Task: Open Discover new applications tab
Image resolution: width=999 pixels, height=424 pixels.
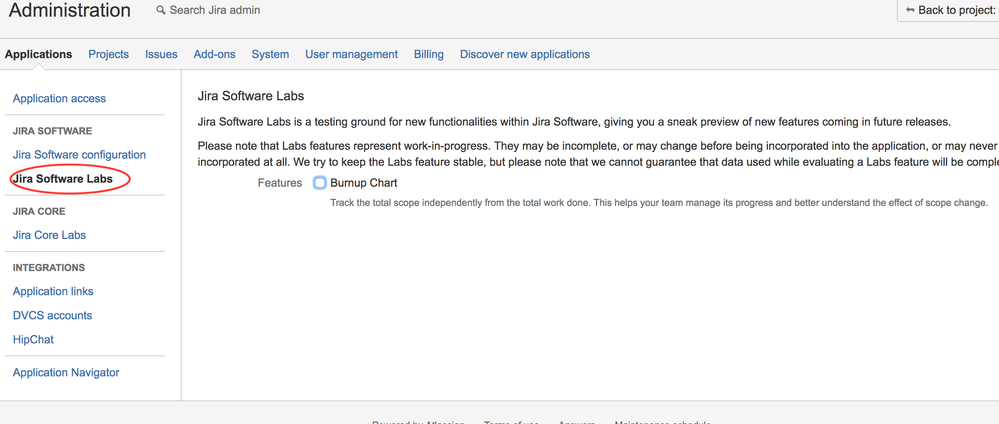Action: (x=525, y=54)
